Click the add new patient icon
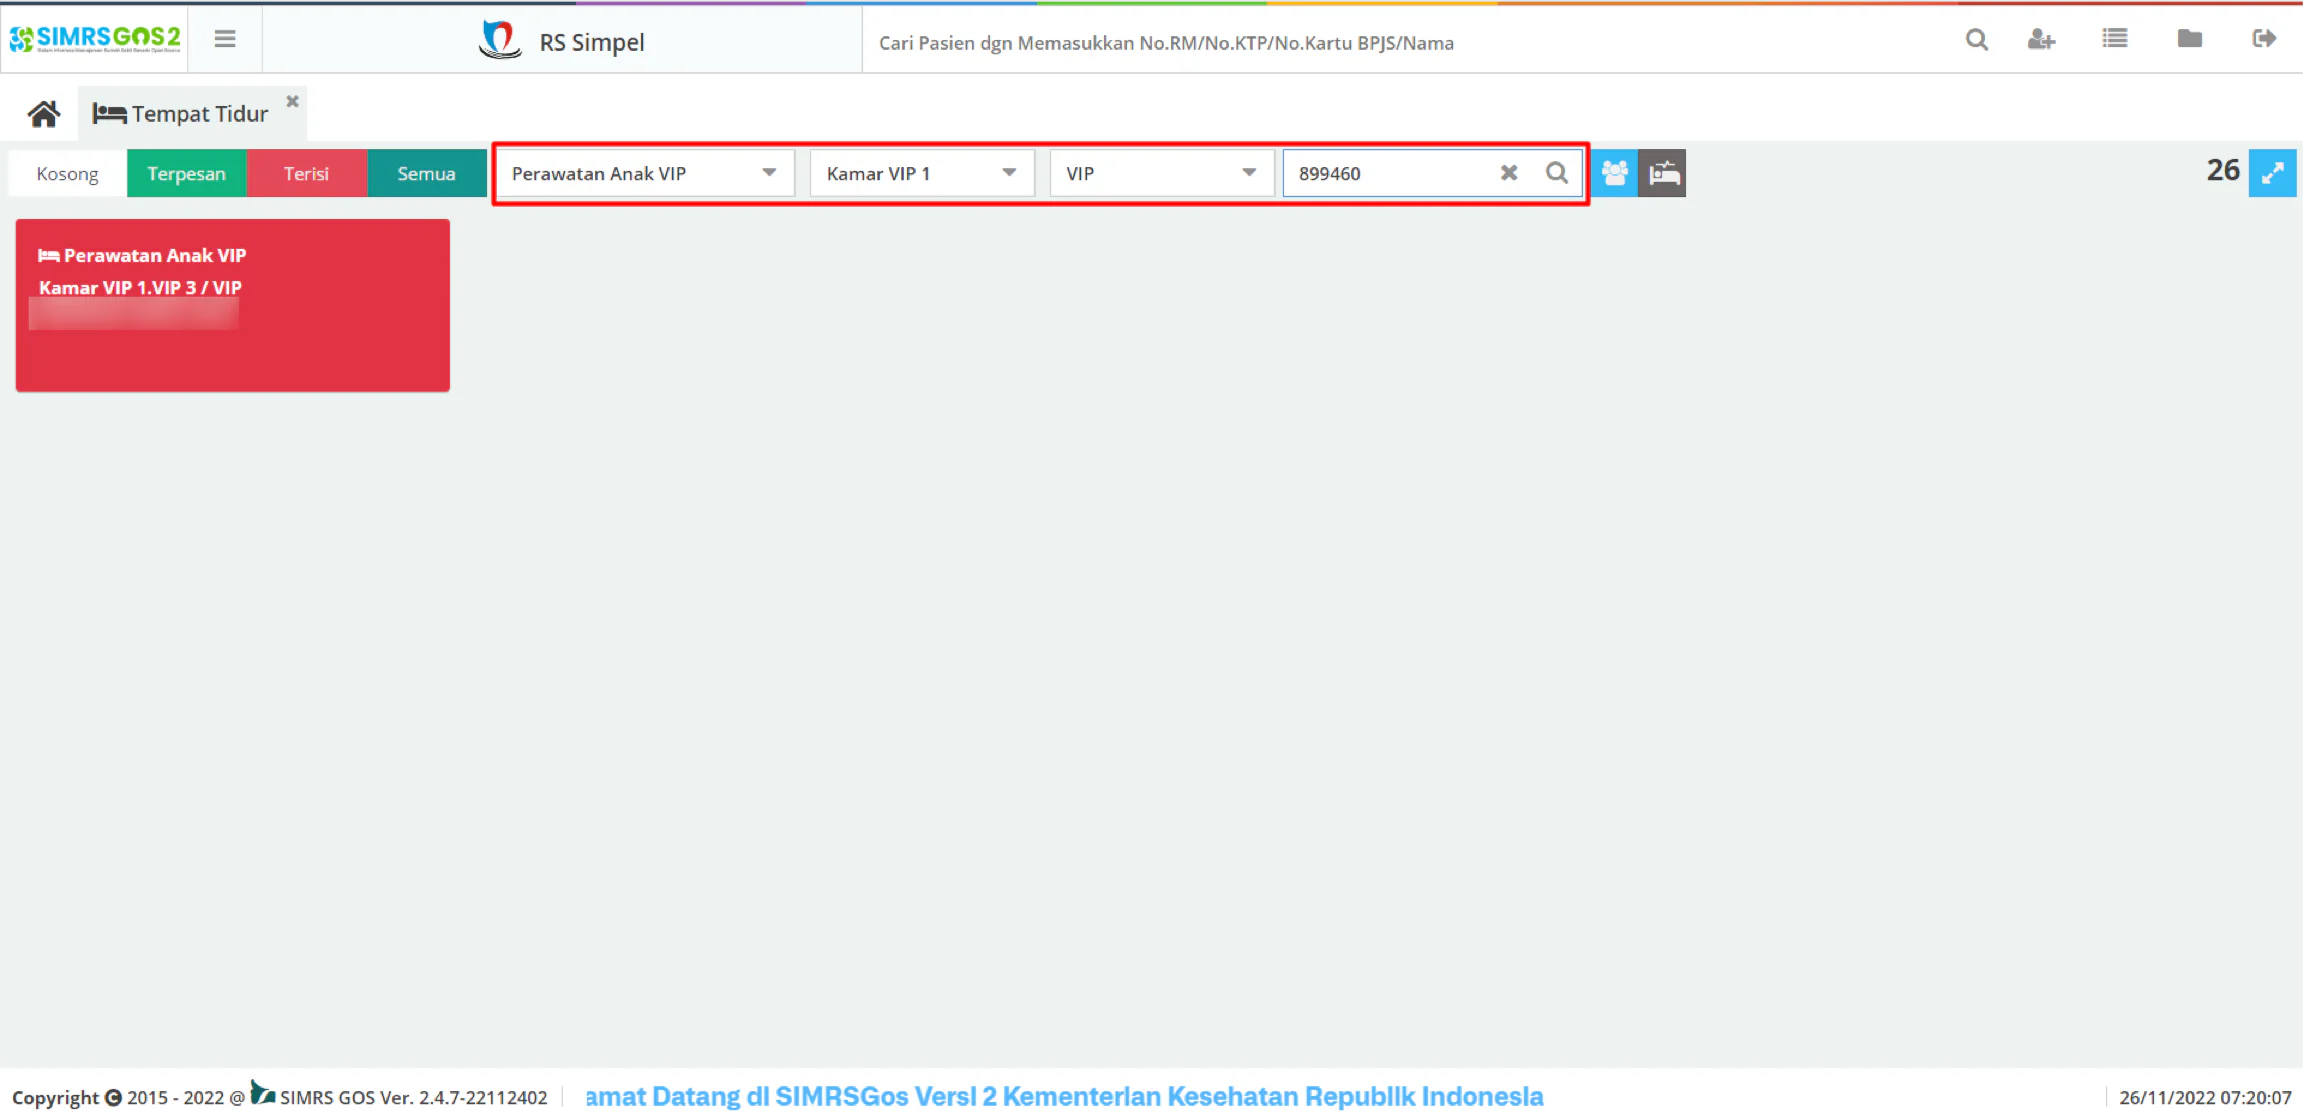The image size is (2303, 1114). pyautogui.click(x=2041, y=40)
